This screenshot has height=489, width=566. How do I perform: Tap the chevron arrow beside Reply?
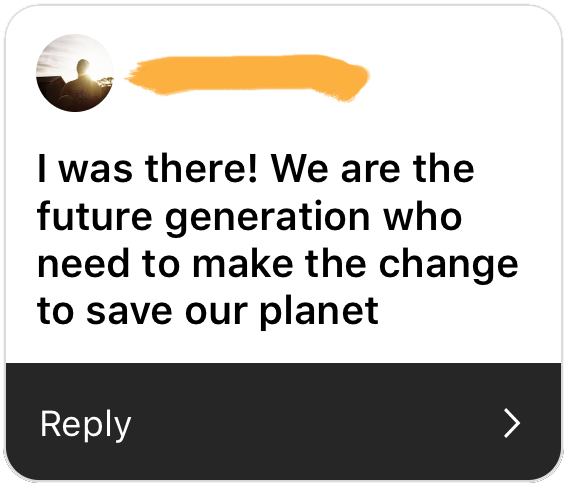pos(512,423)
